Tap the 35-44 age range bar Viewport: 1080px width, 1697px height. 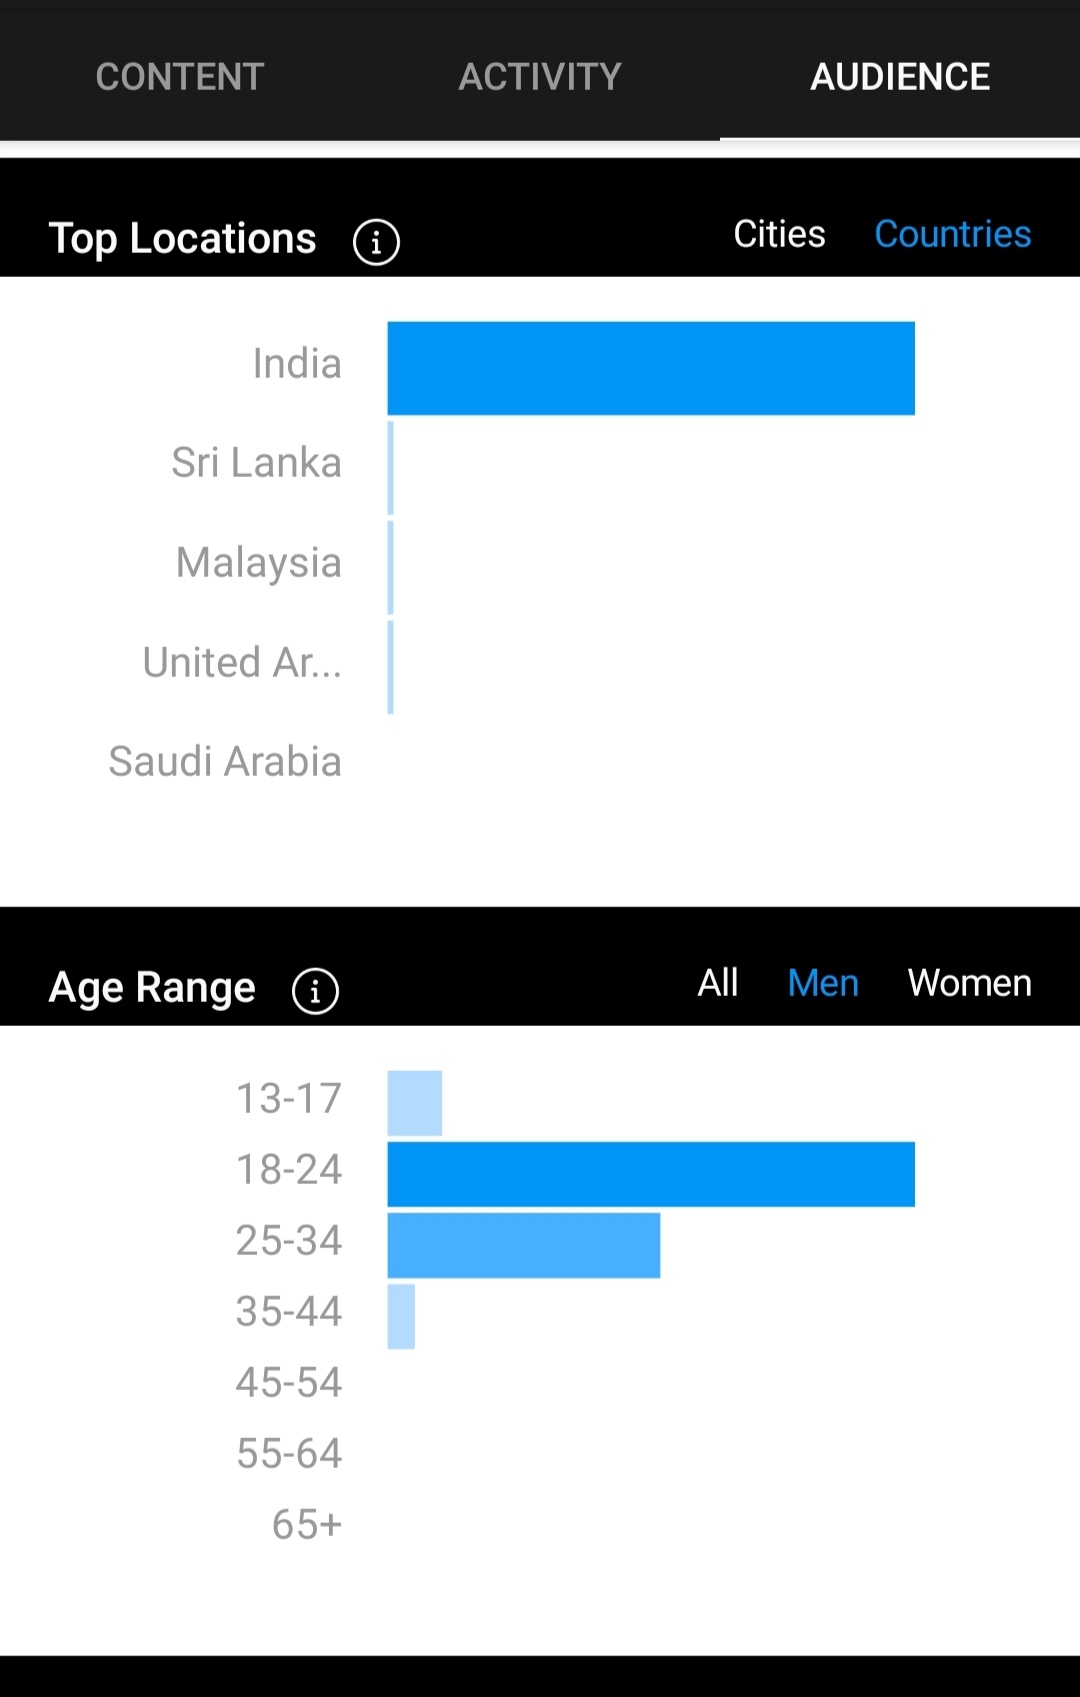(x=401, y=1316)
